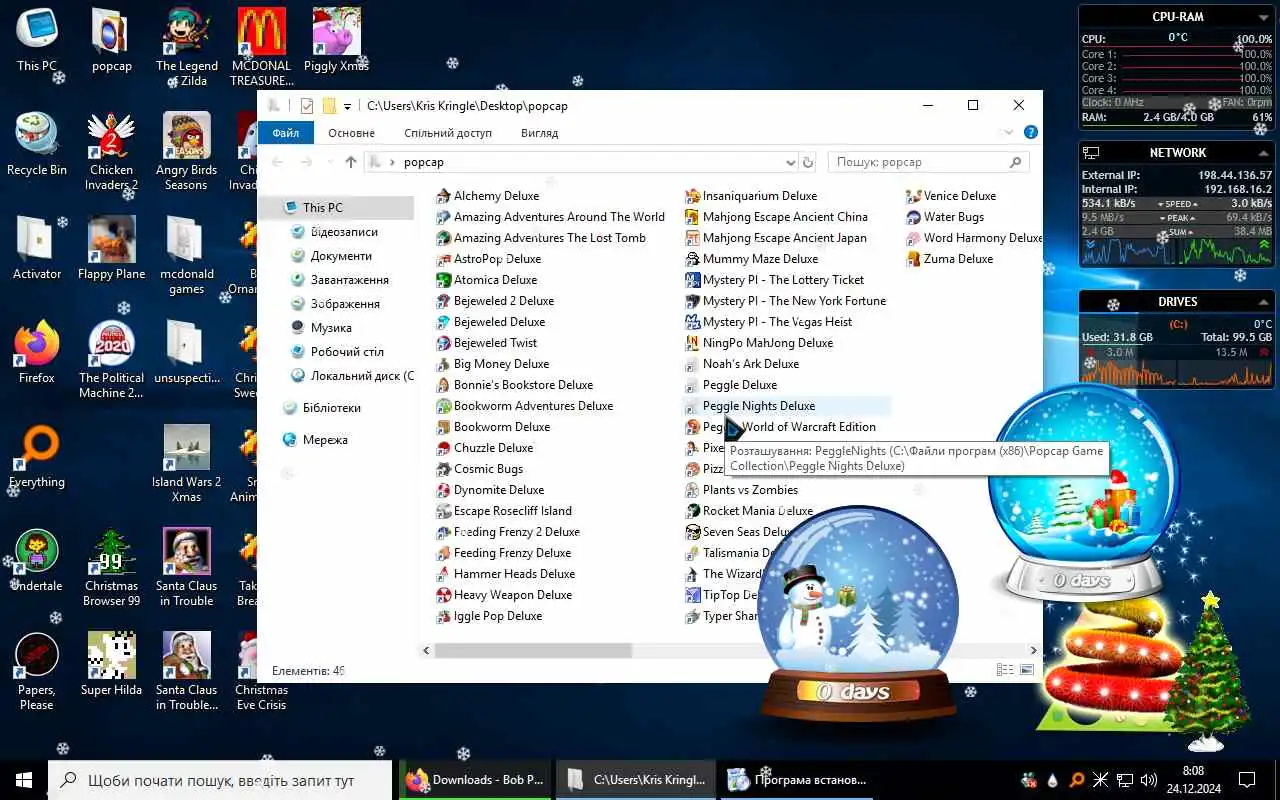
Task: Expand DRIVES gadget menu arrow
Action: point(1265,301)
